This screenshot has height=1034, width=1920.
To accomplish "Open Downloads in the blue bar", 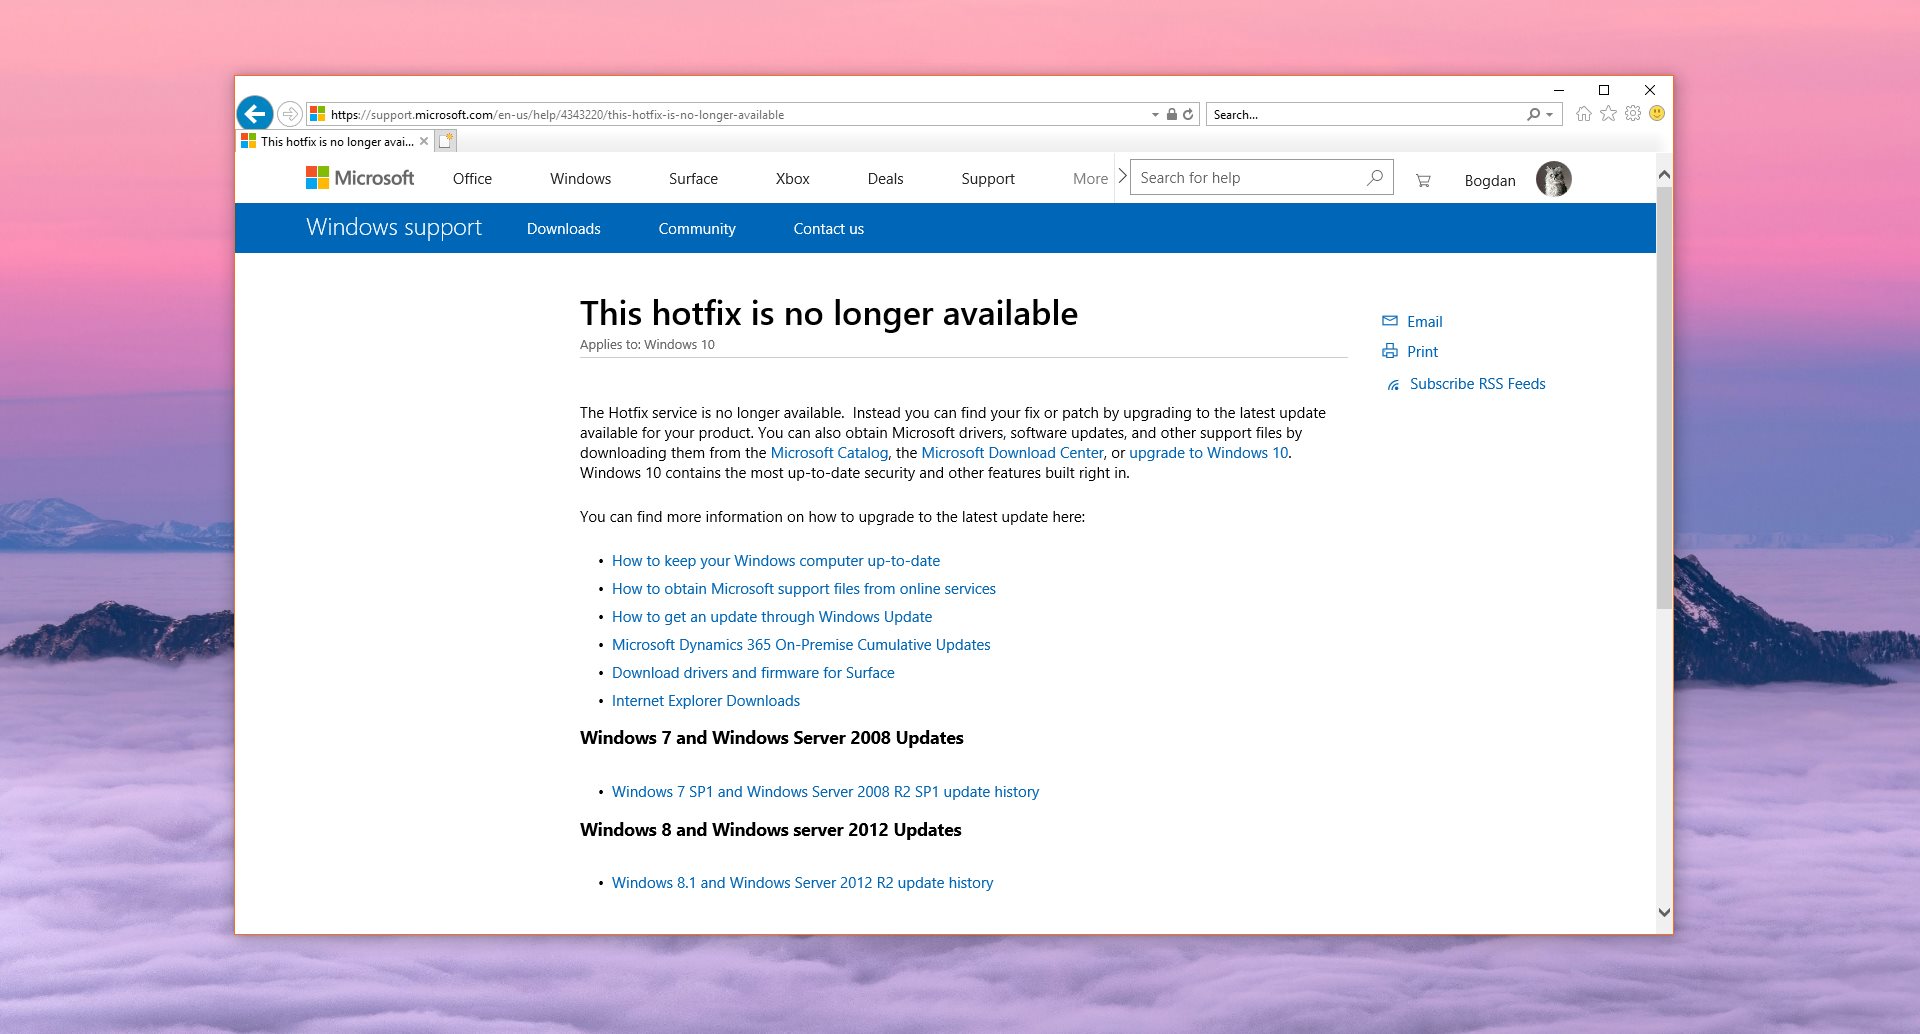I will 564,229.
